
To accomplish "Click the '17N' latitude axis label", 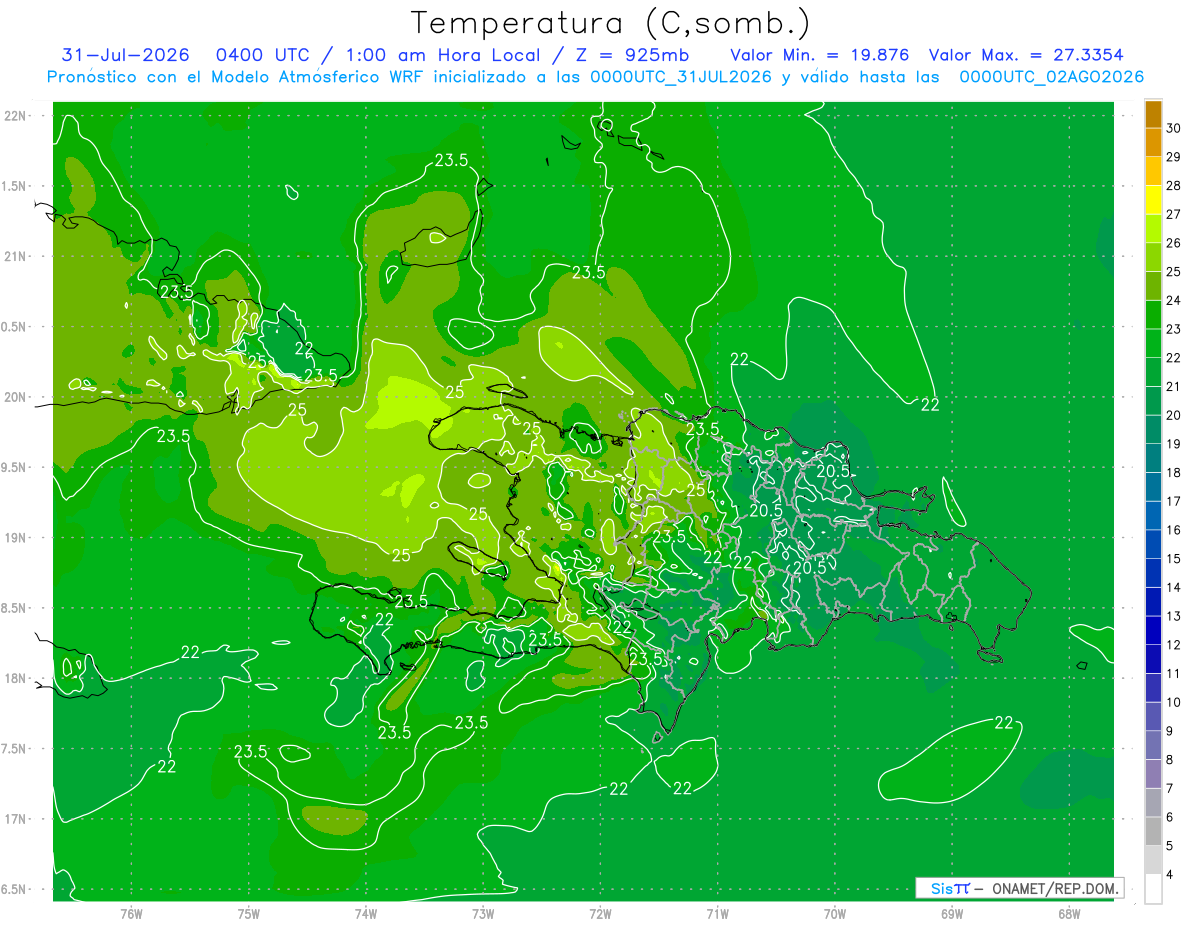I will pyautogui.click(x=16, y=819).
